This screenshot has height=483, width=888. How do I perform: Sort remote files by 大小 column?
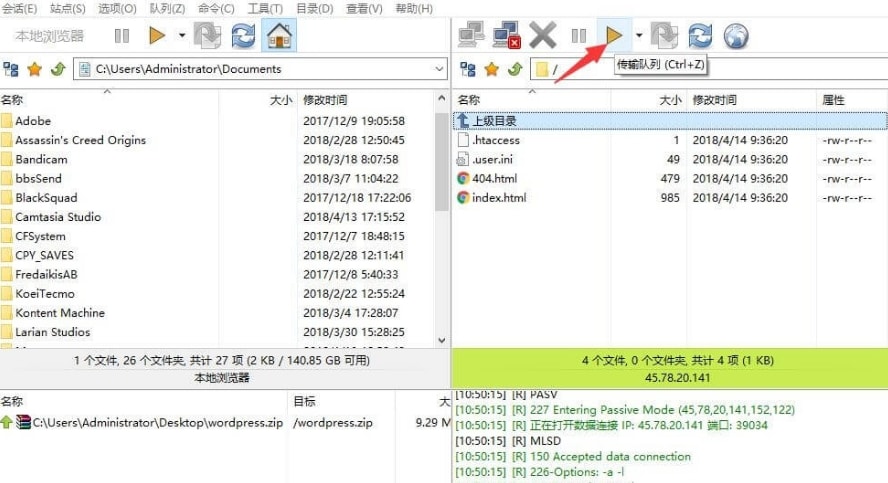670,100
